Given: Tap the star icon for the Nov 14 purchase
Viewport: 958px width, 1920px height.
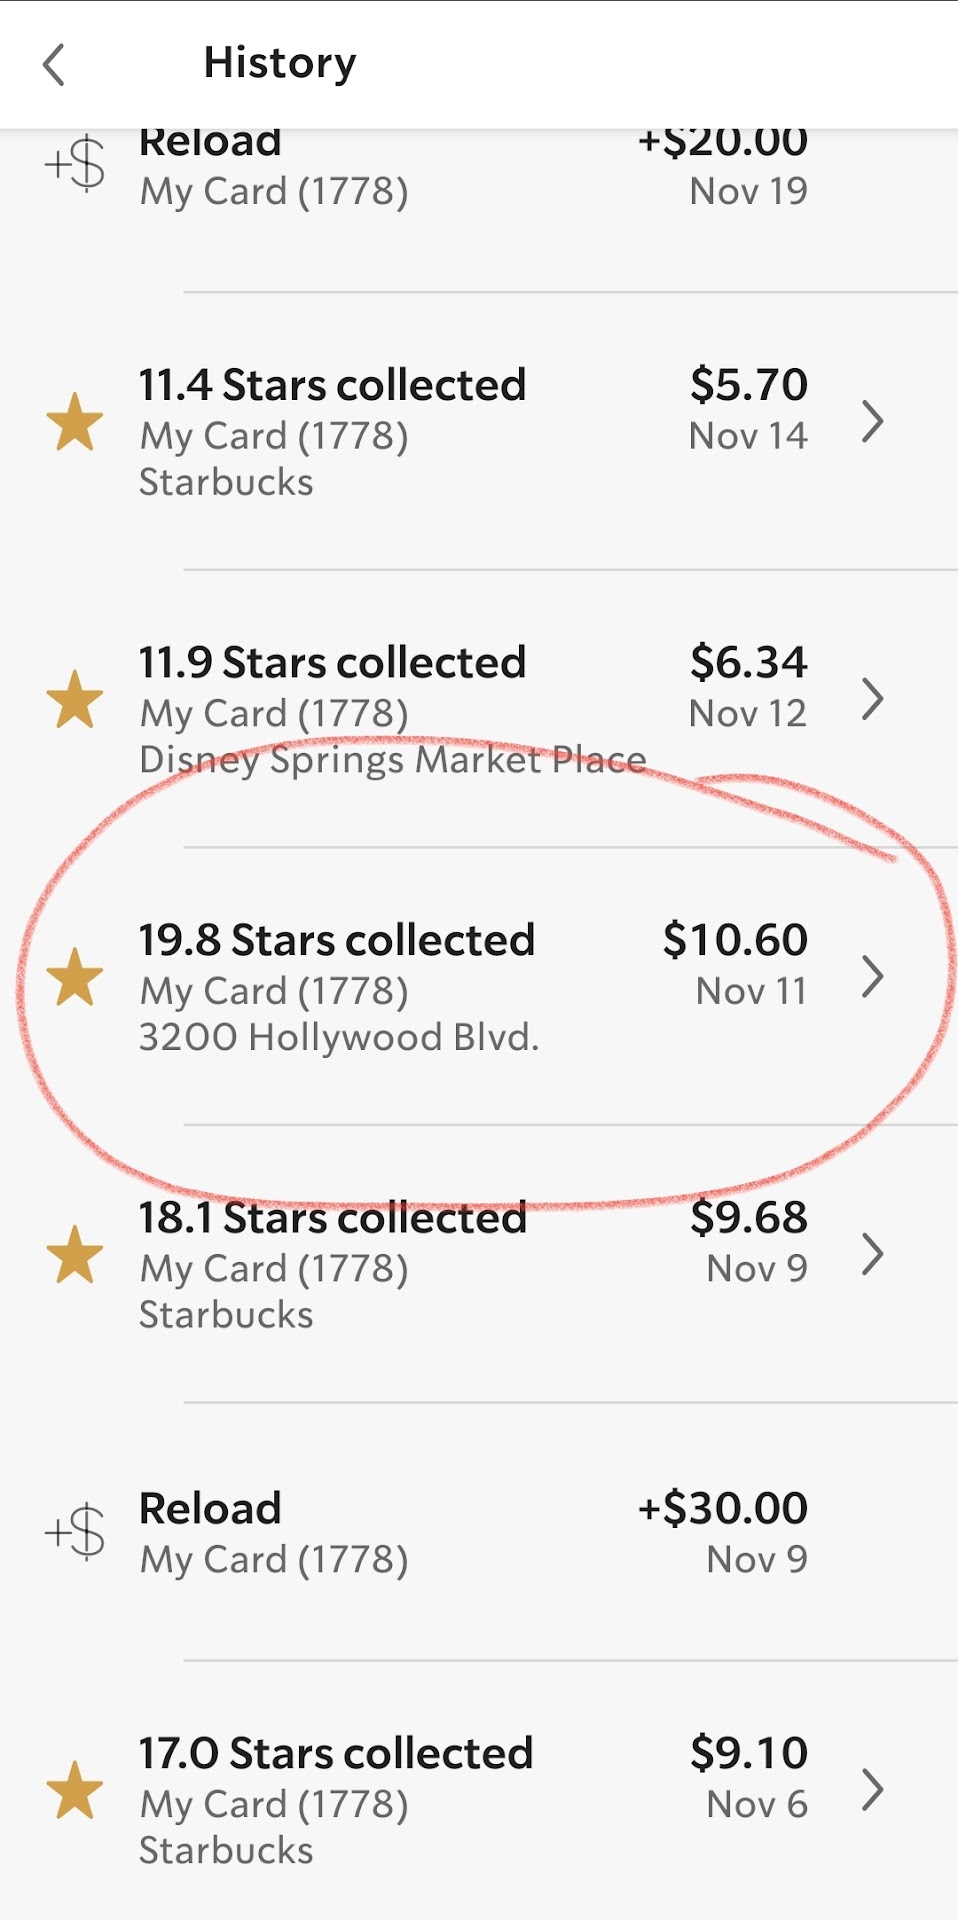Looking at the screenshot, I should [x=75, y=422].
